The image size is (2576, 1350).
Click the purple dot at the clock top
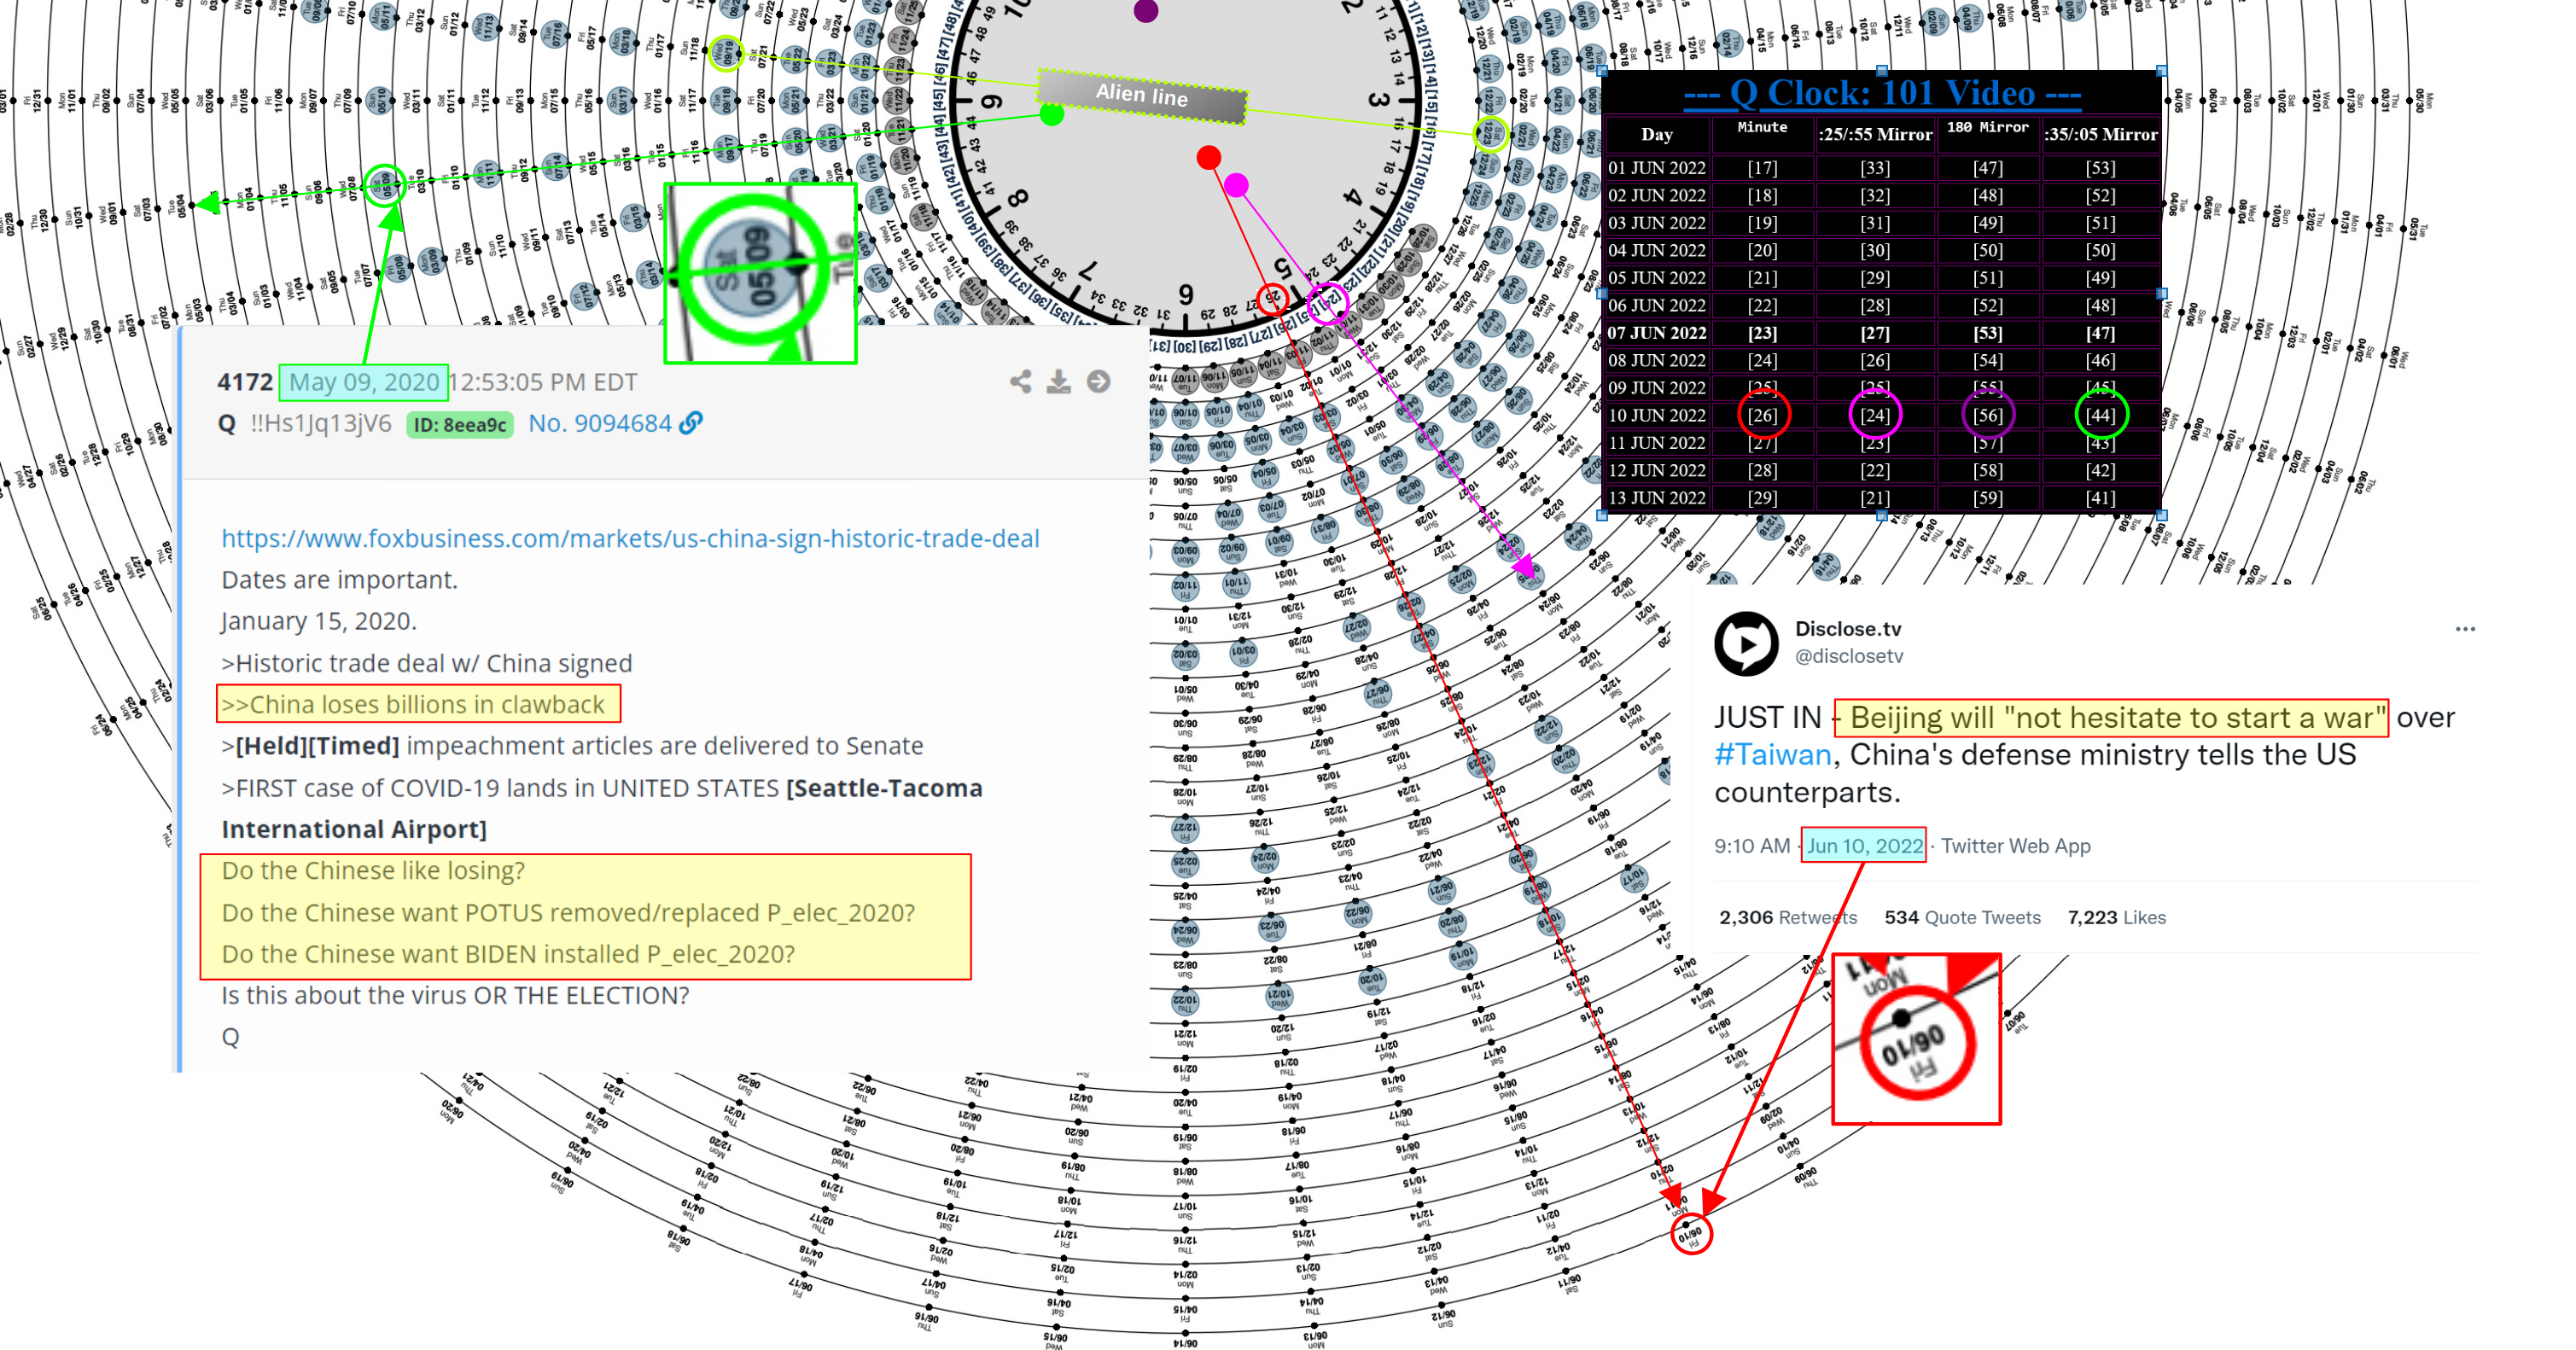(1145, 11)
